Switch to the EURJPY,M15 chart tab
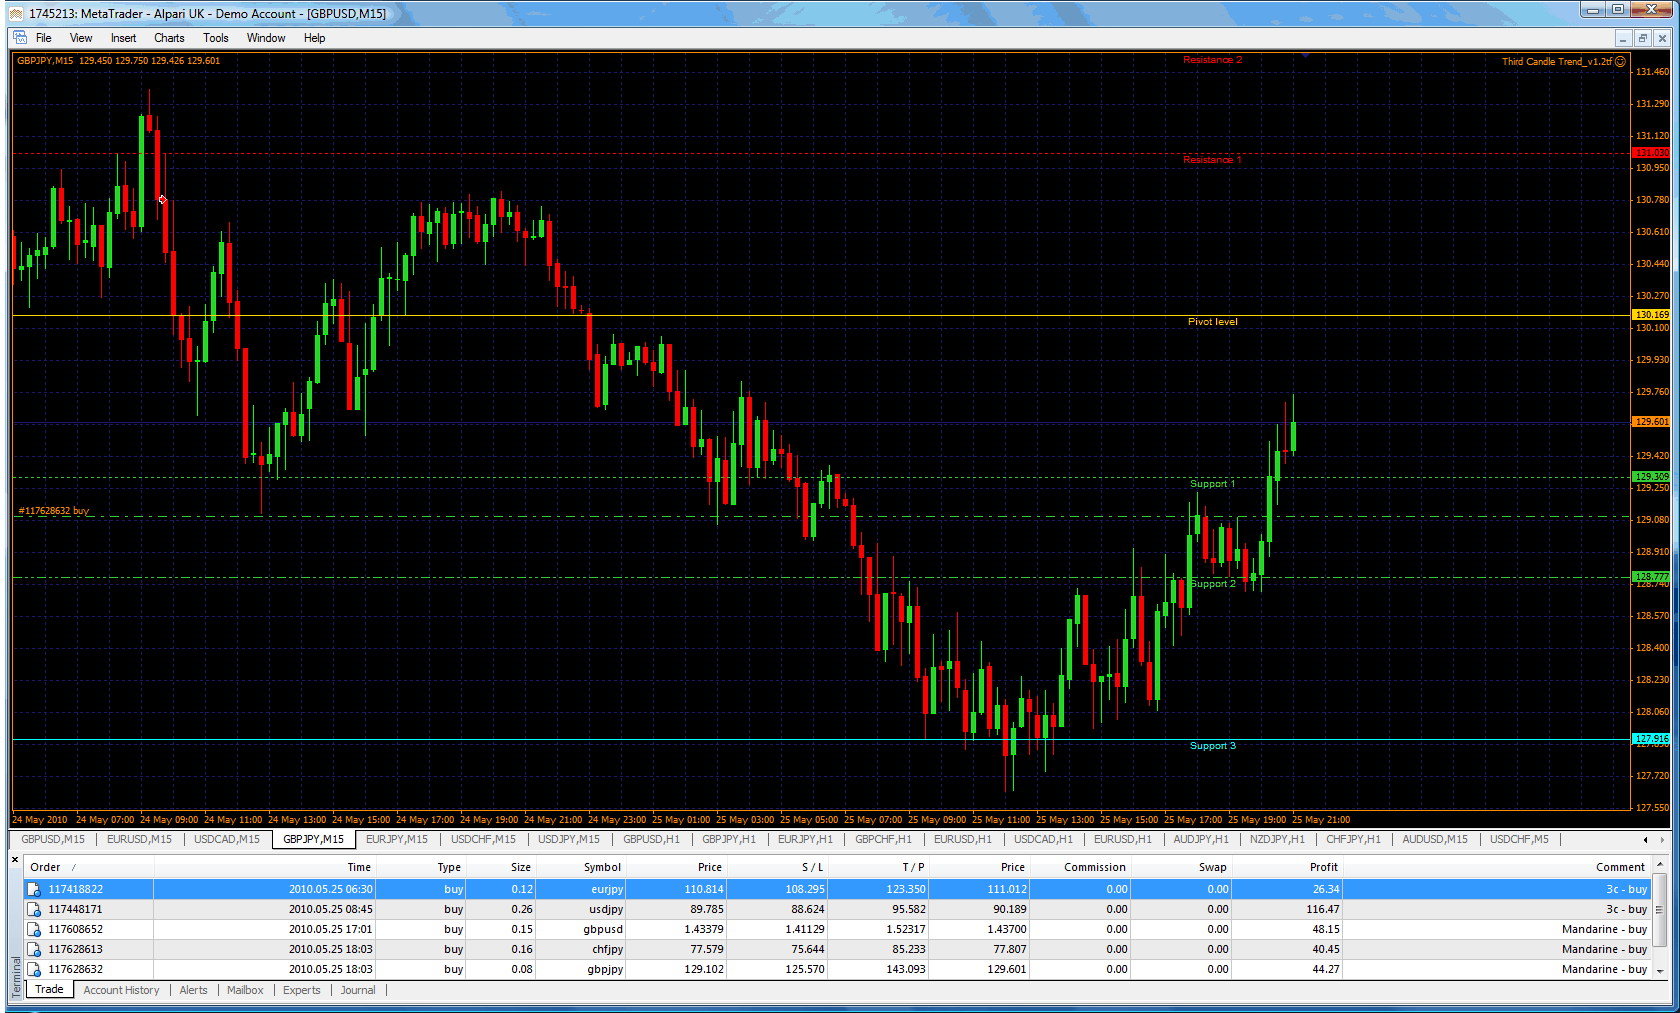The height and width of the screenshot is (1013, 1680). tap(397, 839)
